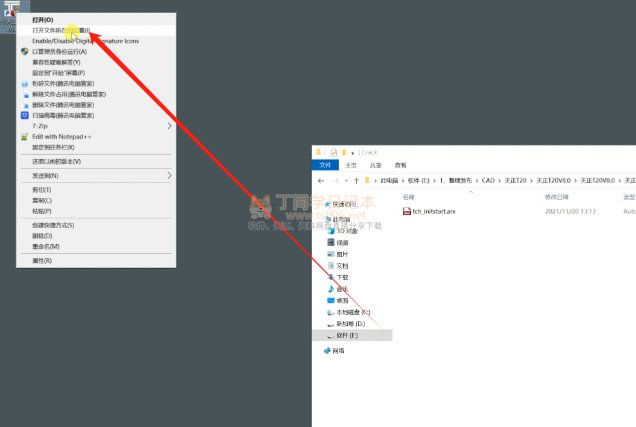636x427 pixels.
Task: Choose 固定到"开始"屏幕(P) in the context menu
Action: (96, 73)
